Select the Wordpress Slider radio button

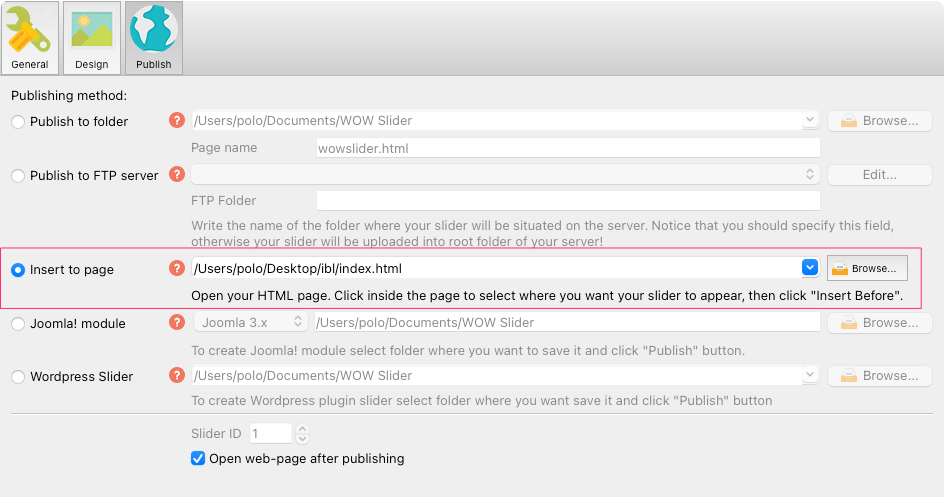click(x=18, y=377)
